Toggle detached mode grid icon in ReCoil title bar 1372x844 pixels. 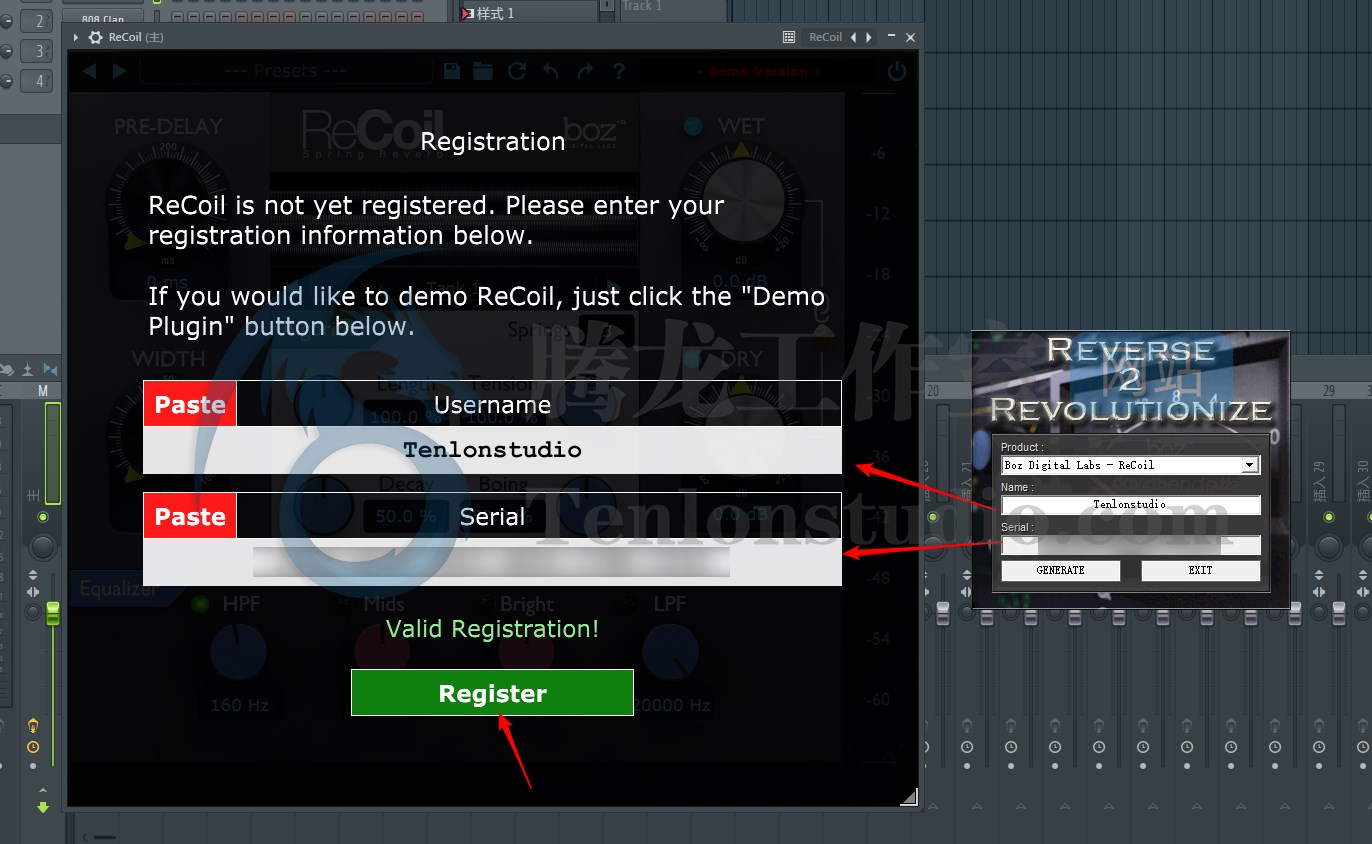pos(789,37)
